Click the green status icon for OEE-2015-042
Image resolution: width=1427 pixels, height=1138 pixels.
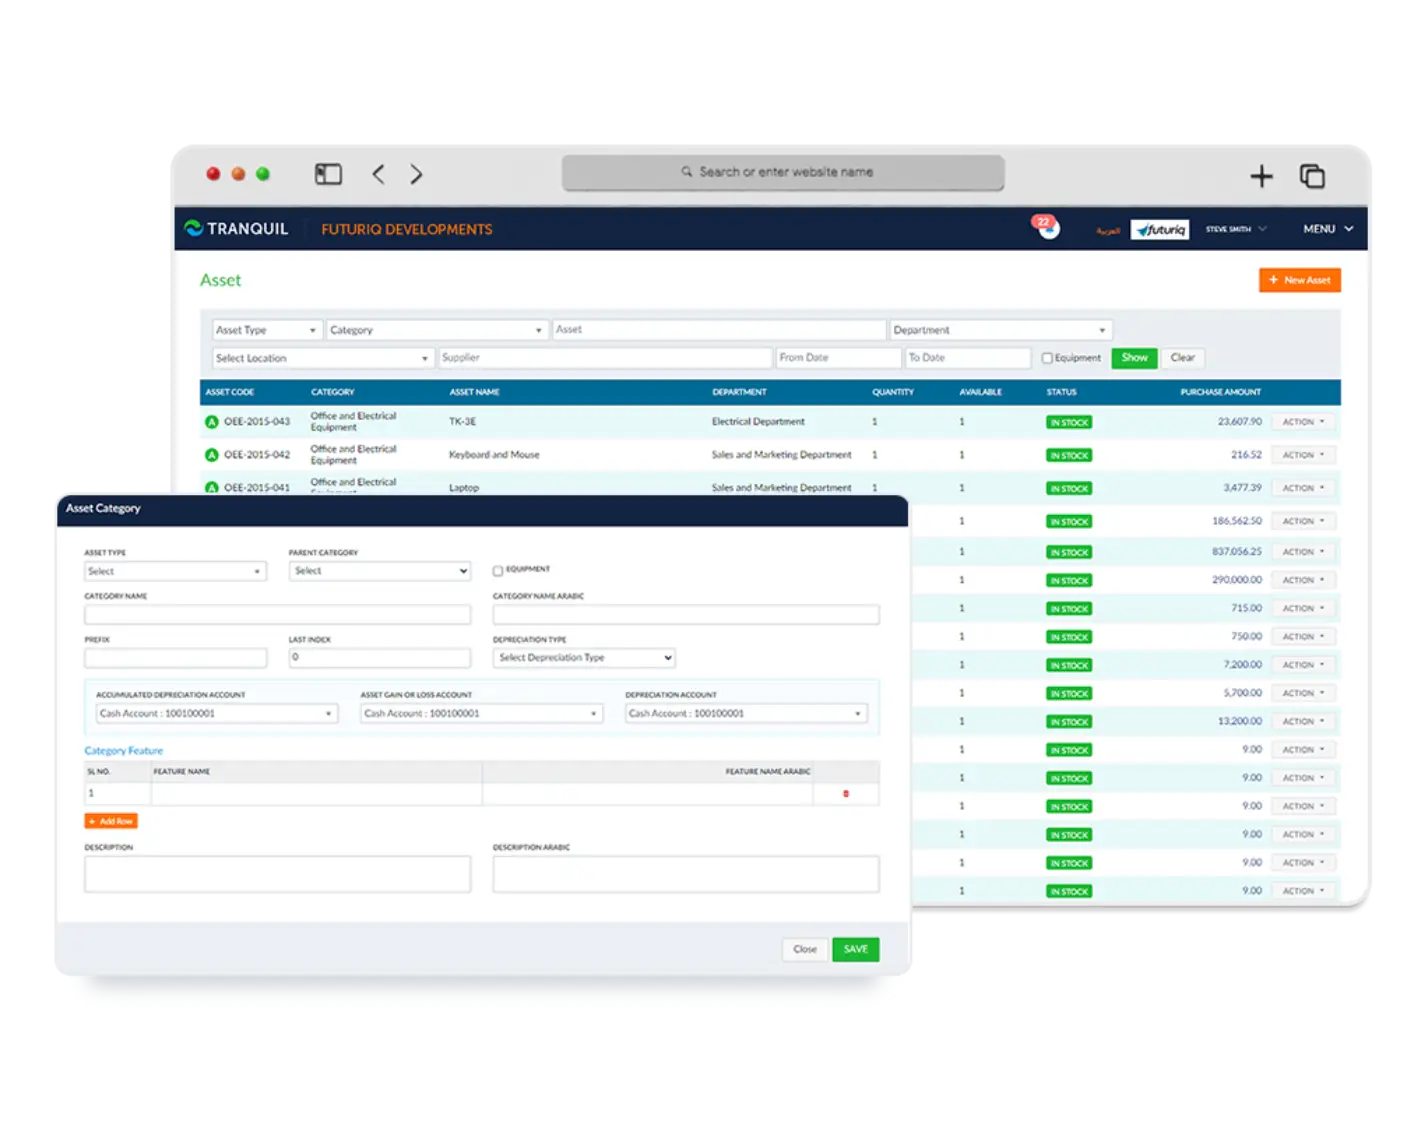[211, 455]
